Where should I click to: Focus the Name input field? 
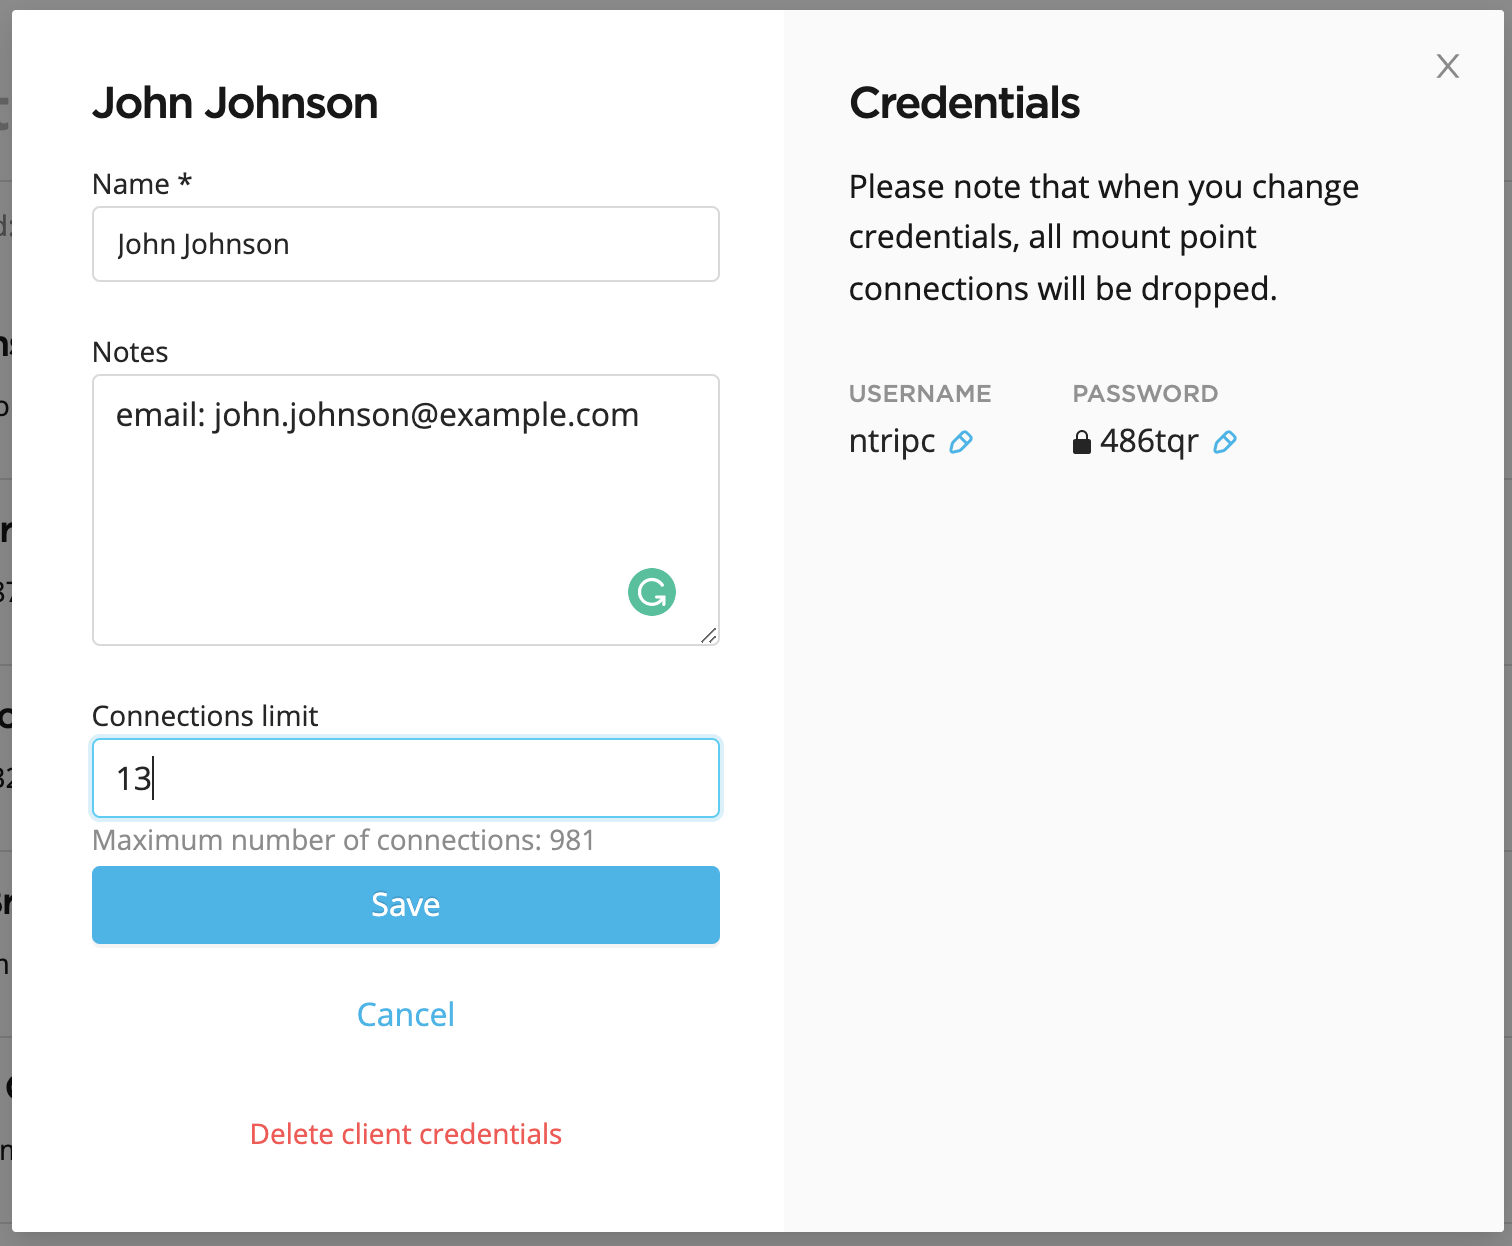[x=406, y=244]
